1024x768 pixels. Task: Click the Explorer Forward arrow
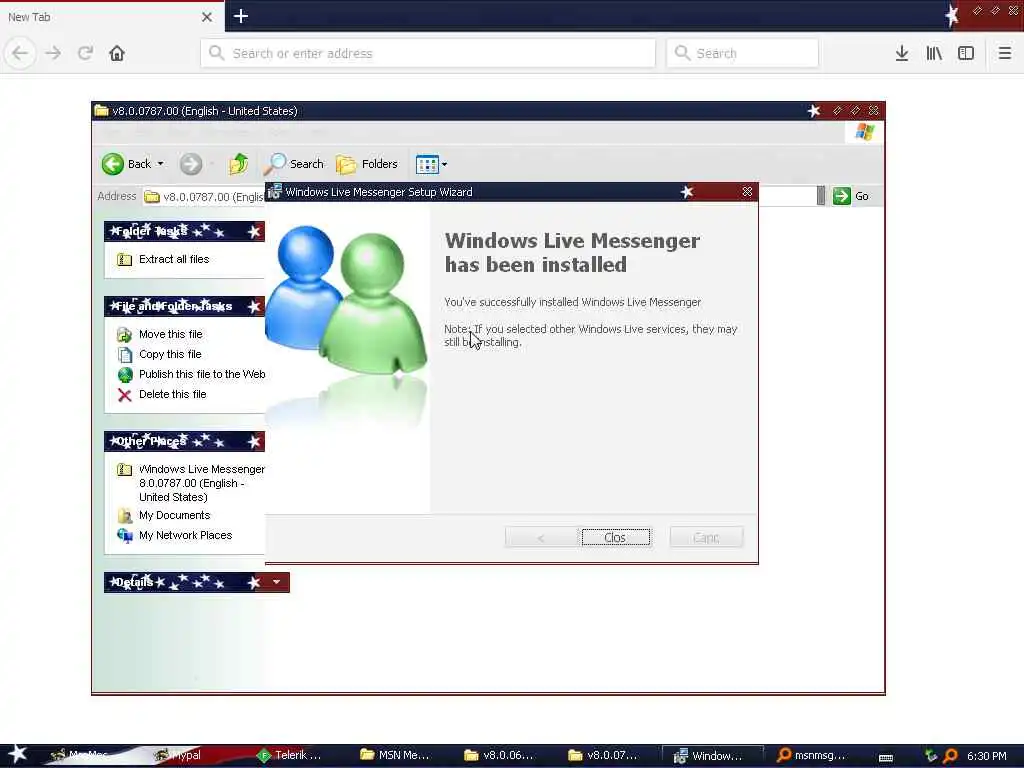coord(191,164)
